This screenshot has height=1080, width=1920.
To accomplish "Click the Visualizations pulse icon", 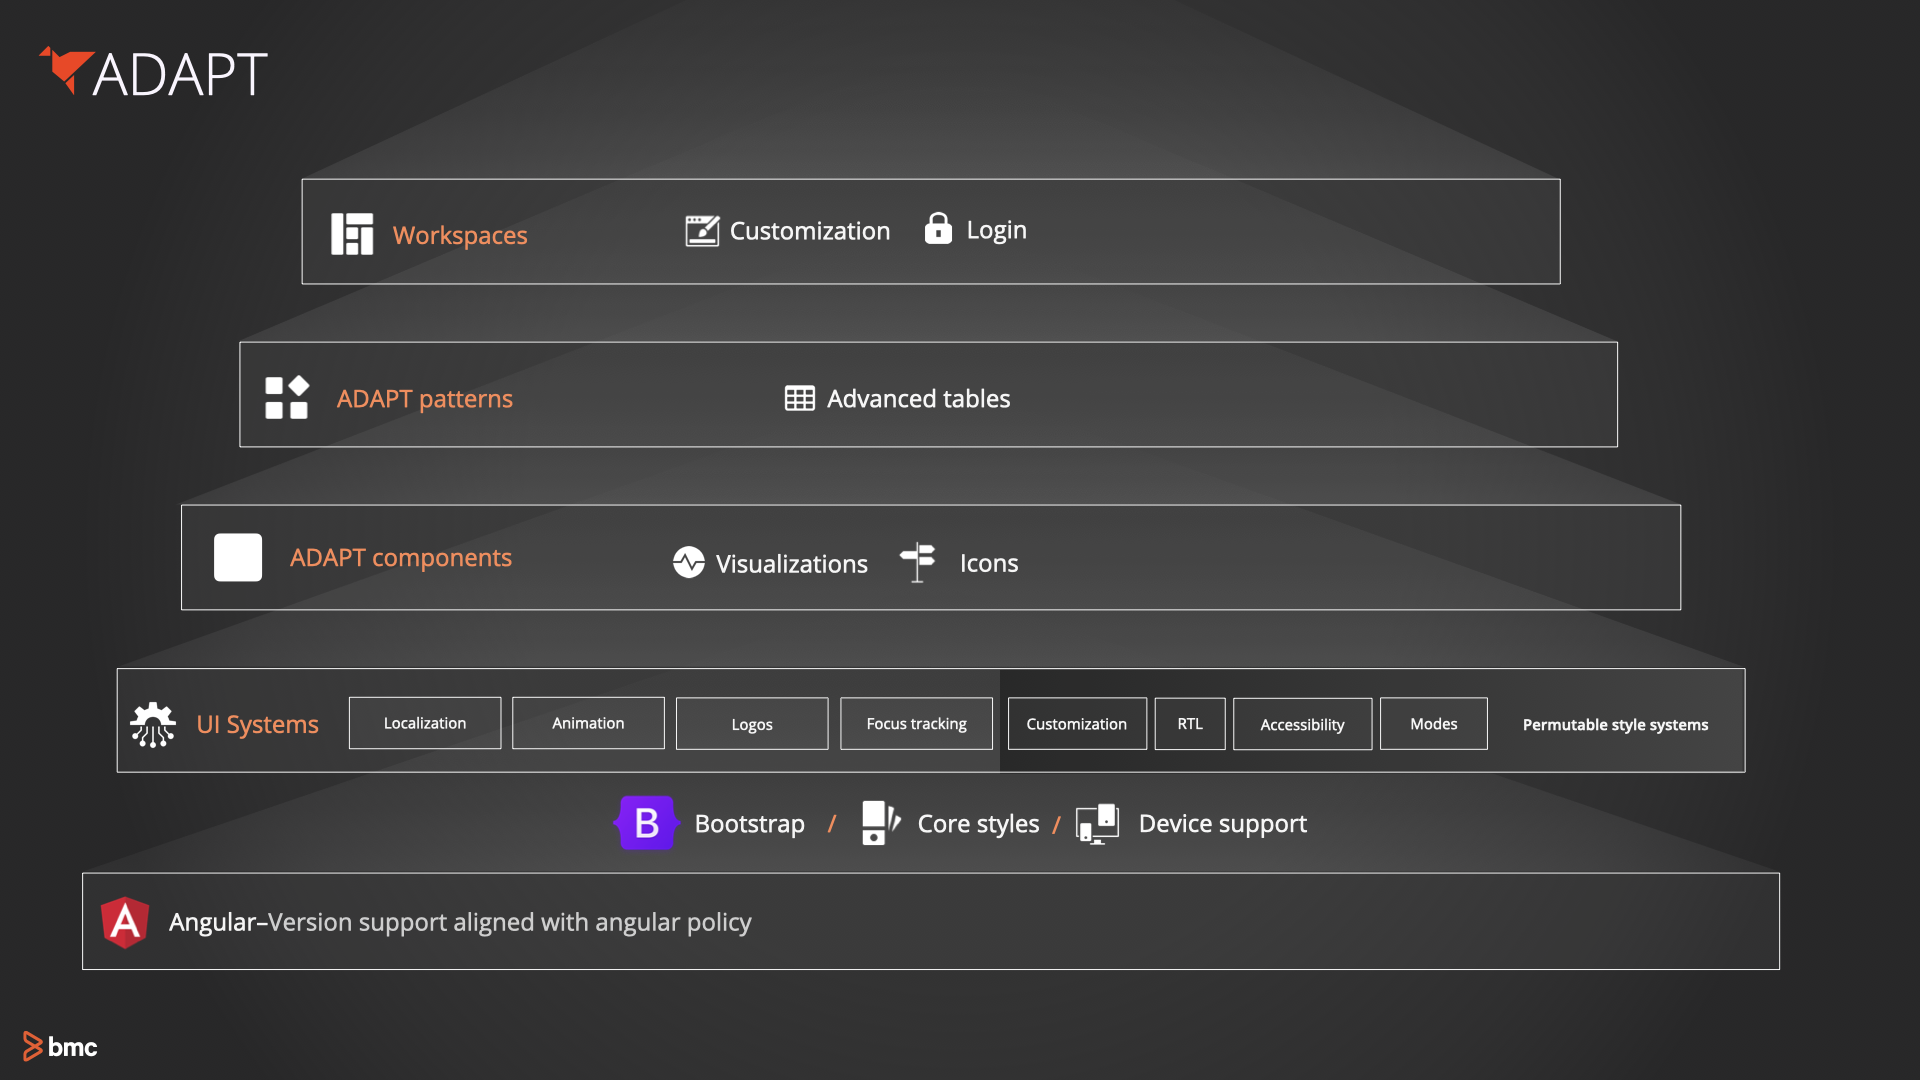I will coord(689,563).
